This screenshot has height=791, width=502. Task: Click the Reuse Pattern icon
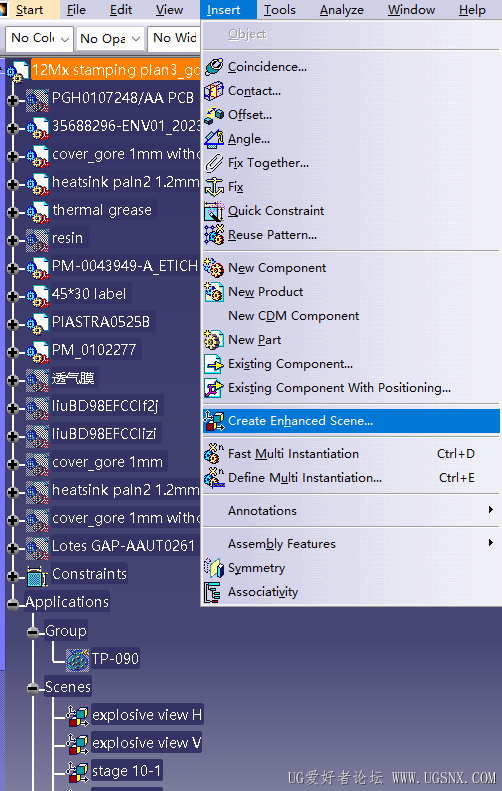point(214,235)
